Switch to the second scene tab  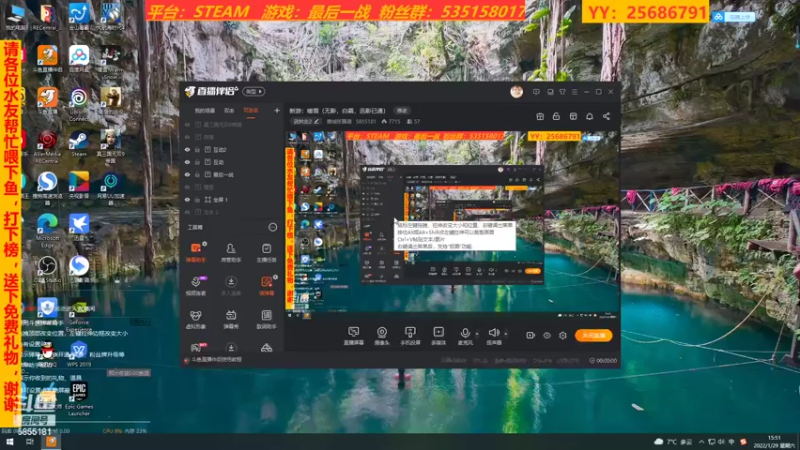pyautogui.click(x=229, y=110)
